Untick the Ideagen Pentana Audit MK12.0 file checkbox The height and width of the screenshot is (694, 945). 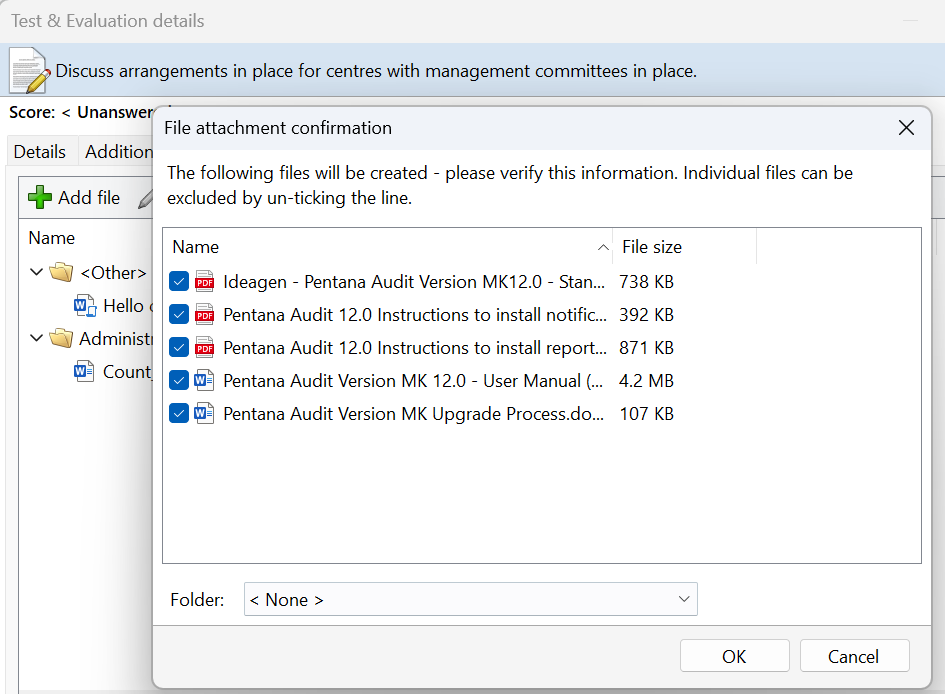point(179,281)
